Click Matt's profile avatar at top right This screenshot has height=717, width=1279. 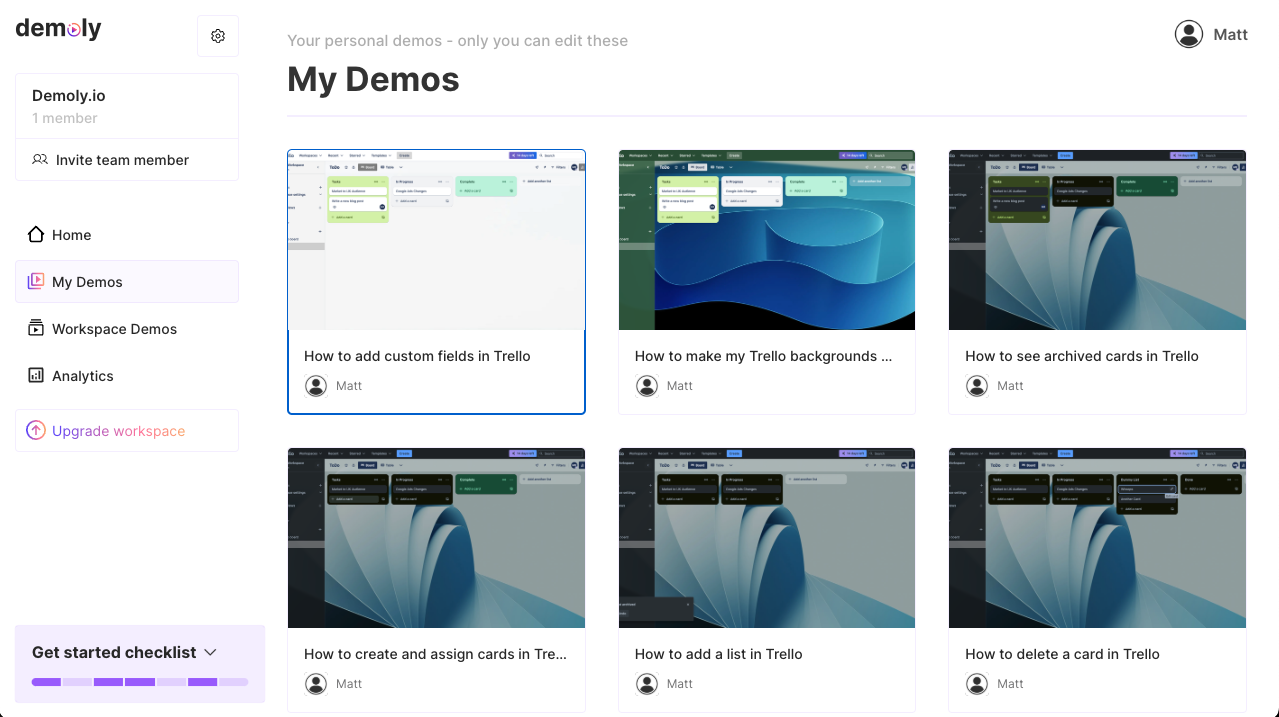[1189, 34]
